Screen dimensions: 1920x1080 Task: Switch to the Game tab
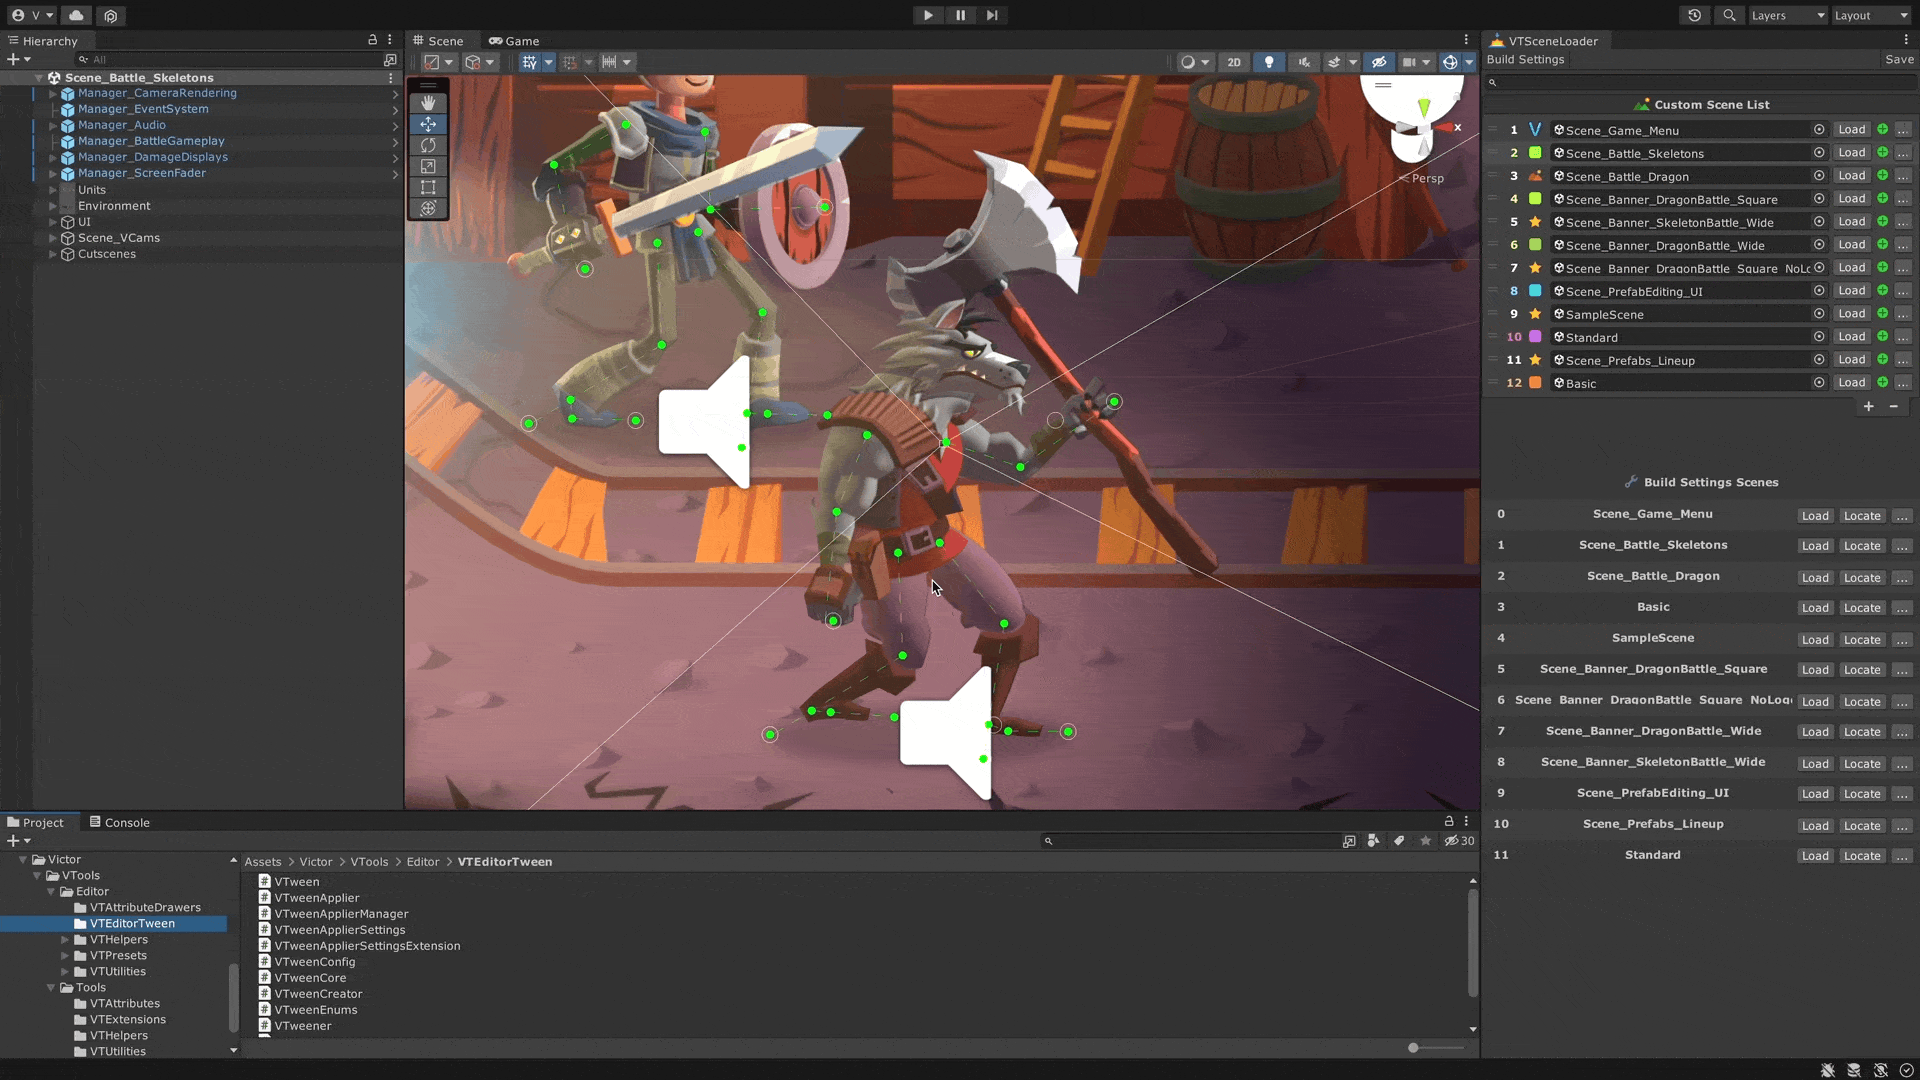(514, 41)
